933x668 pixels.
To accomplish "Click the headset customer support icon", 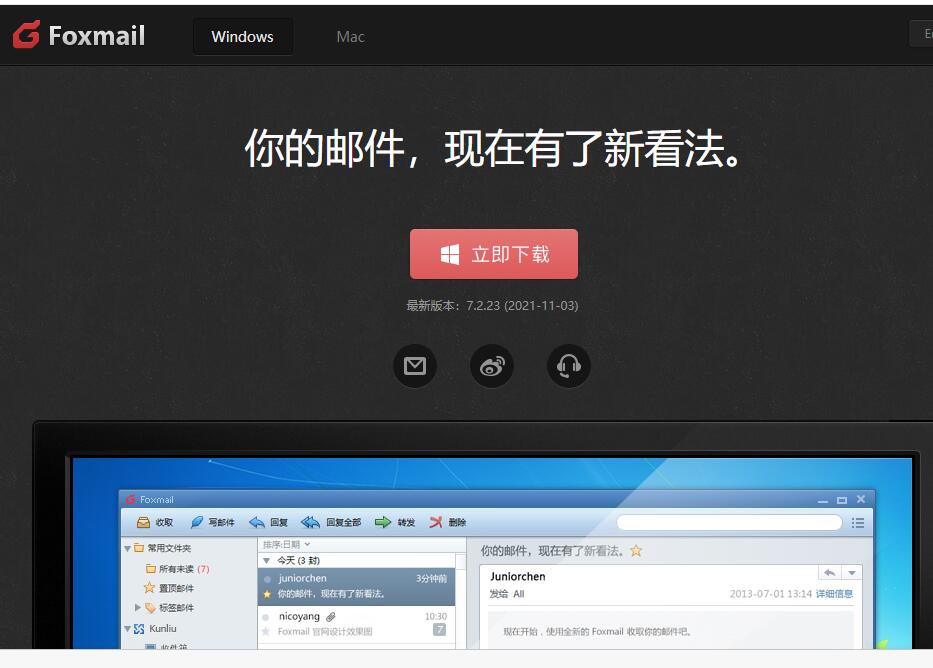I will coord(569,366).
